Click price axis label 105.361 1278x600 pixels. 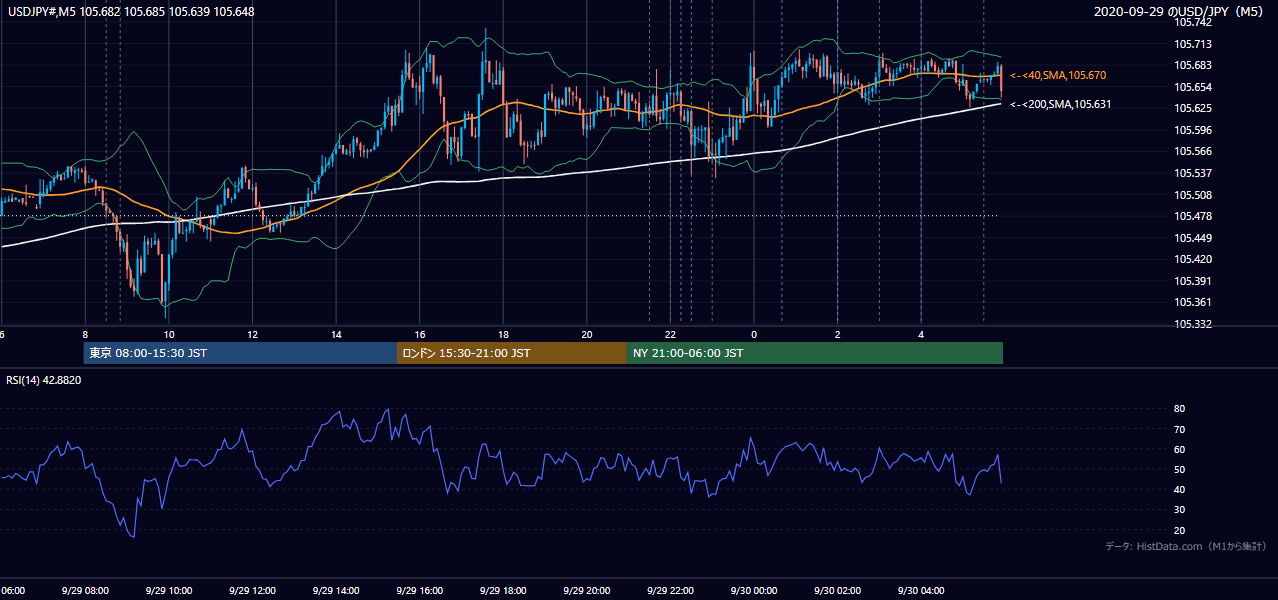click(x=1192, y=302)
